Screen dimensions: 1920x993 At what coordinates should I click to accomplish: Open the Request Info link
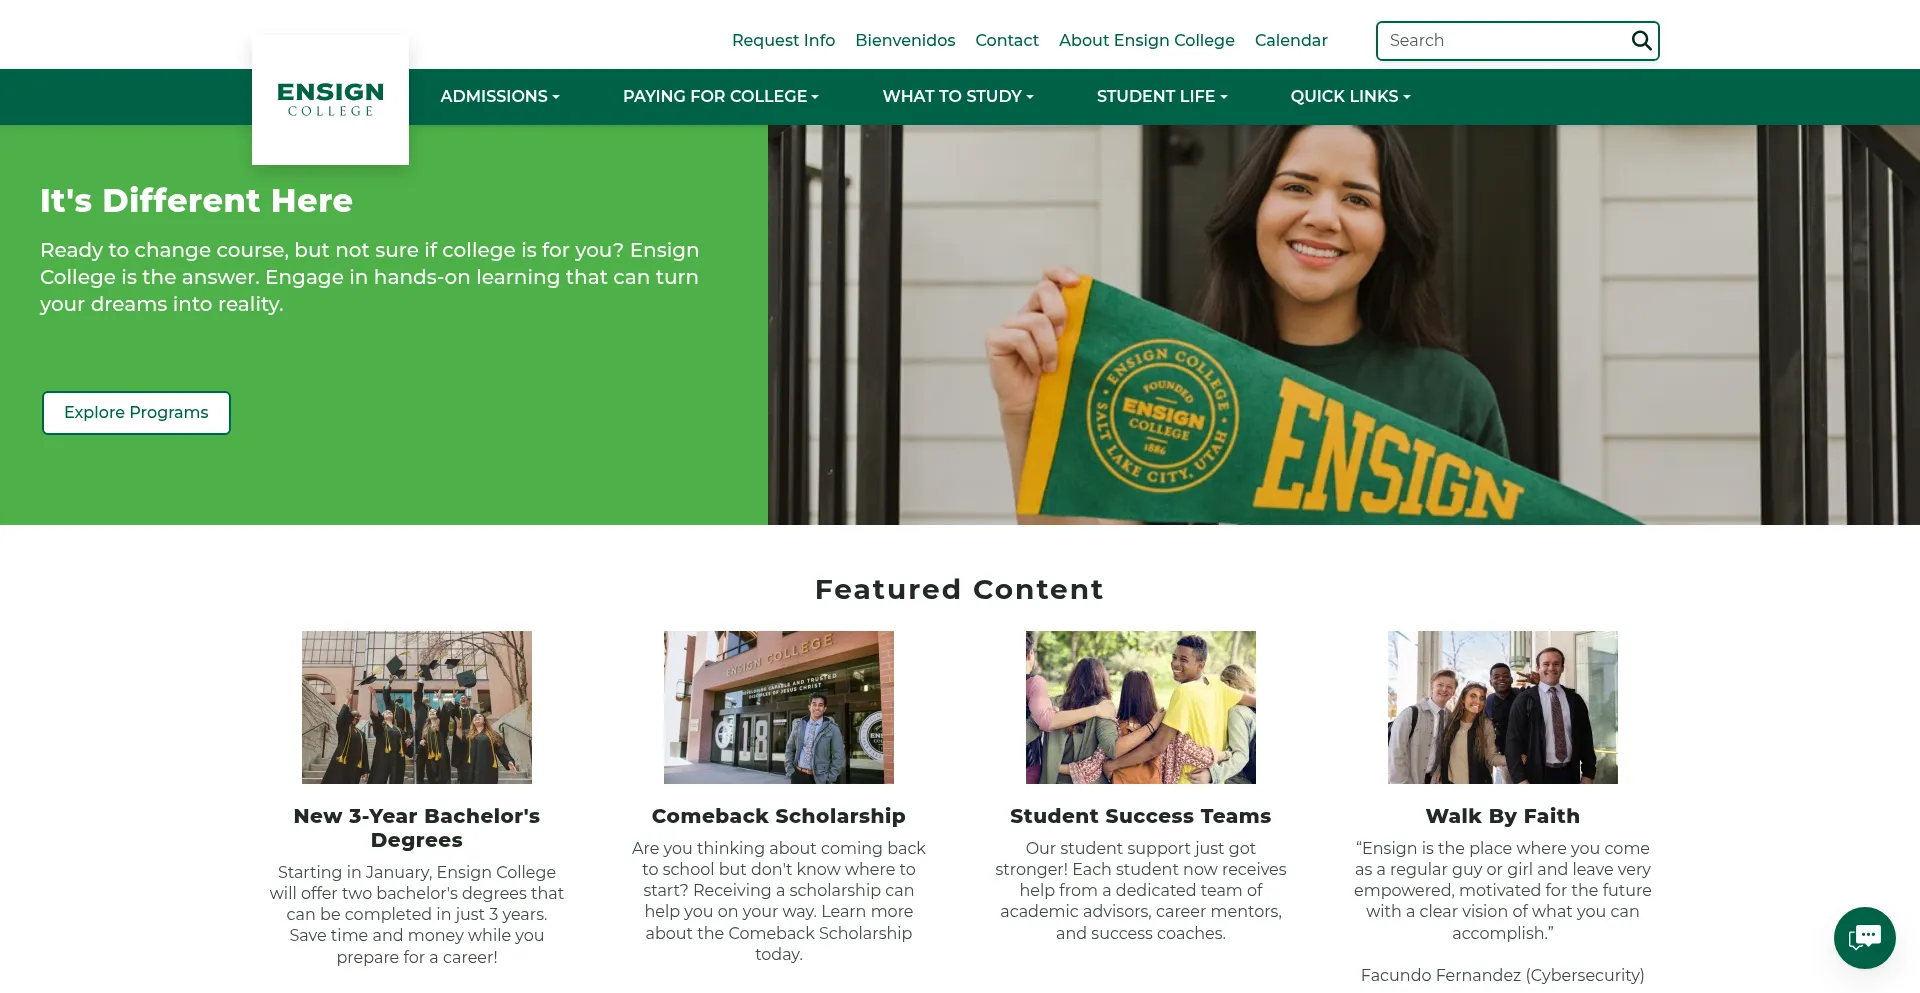[x=783, y=41]
